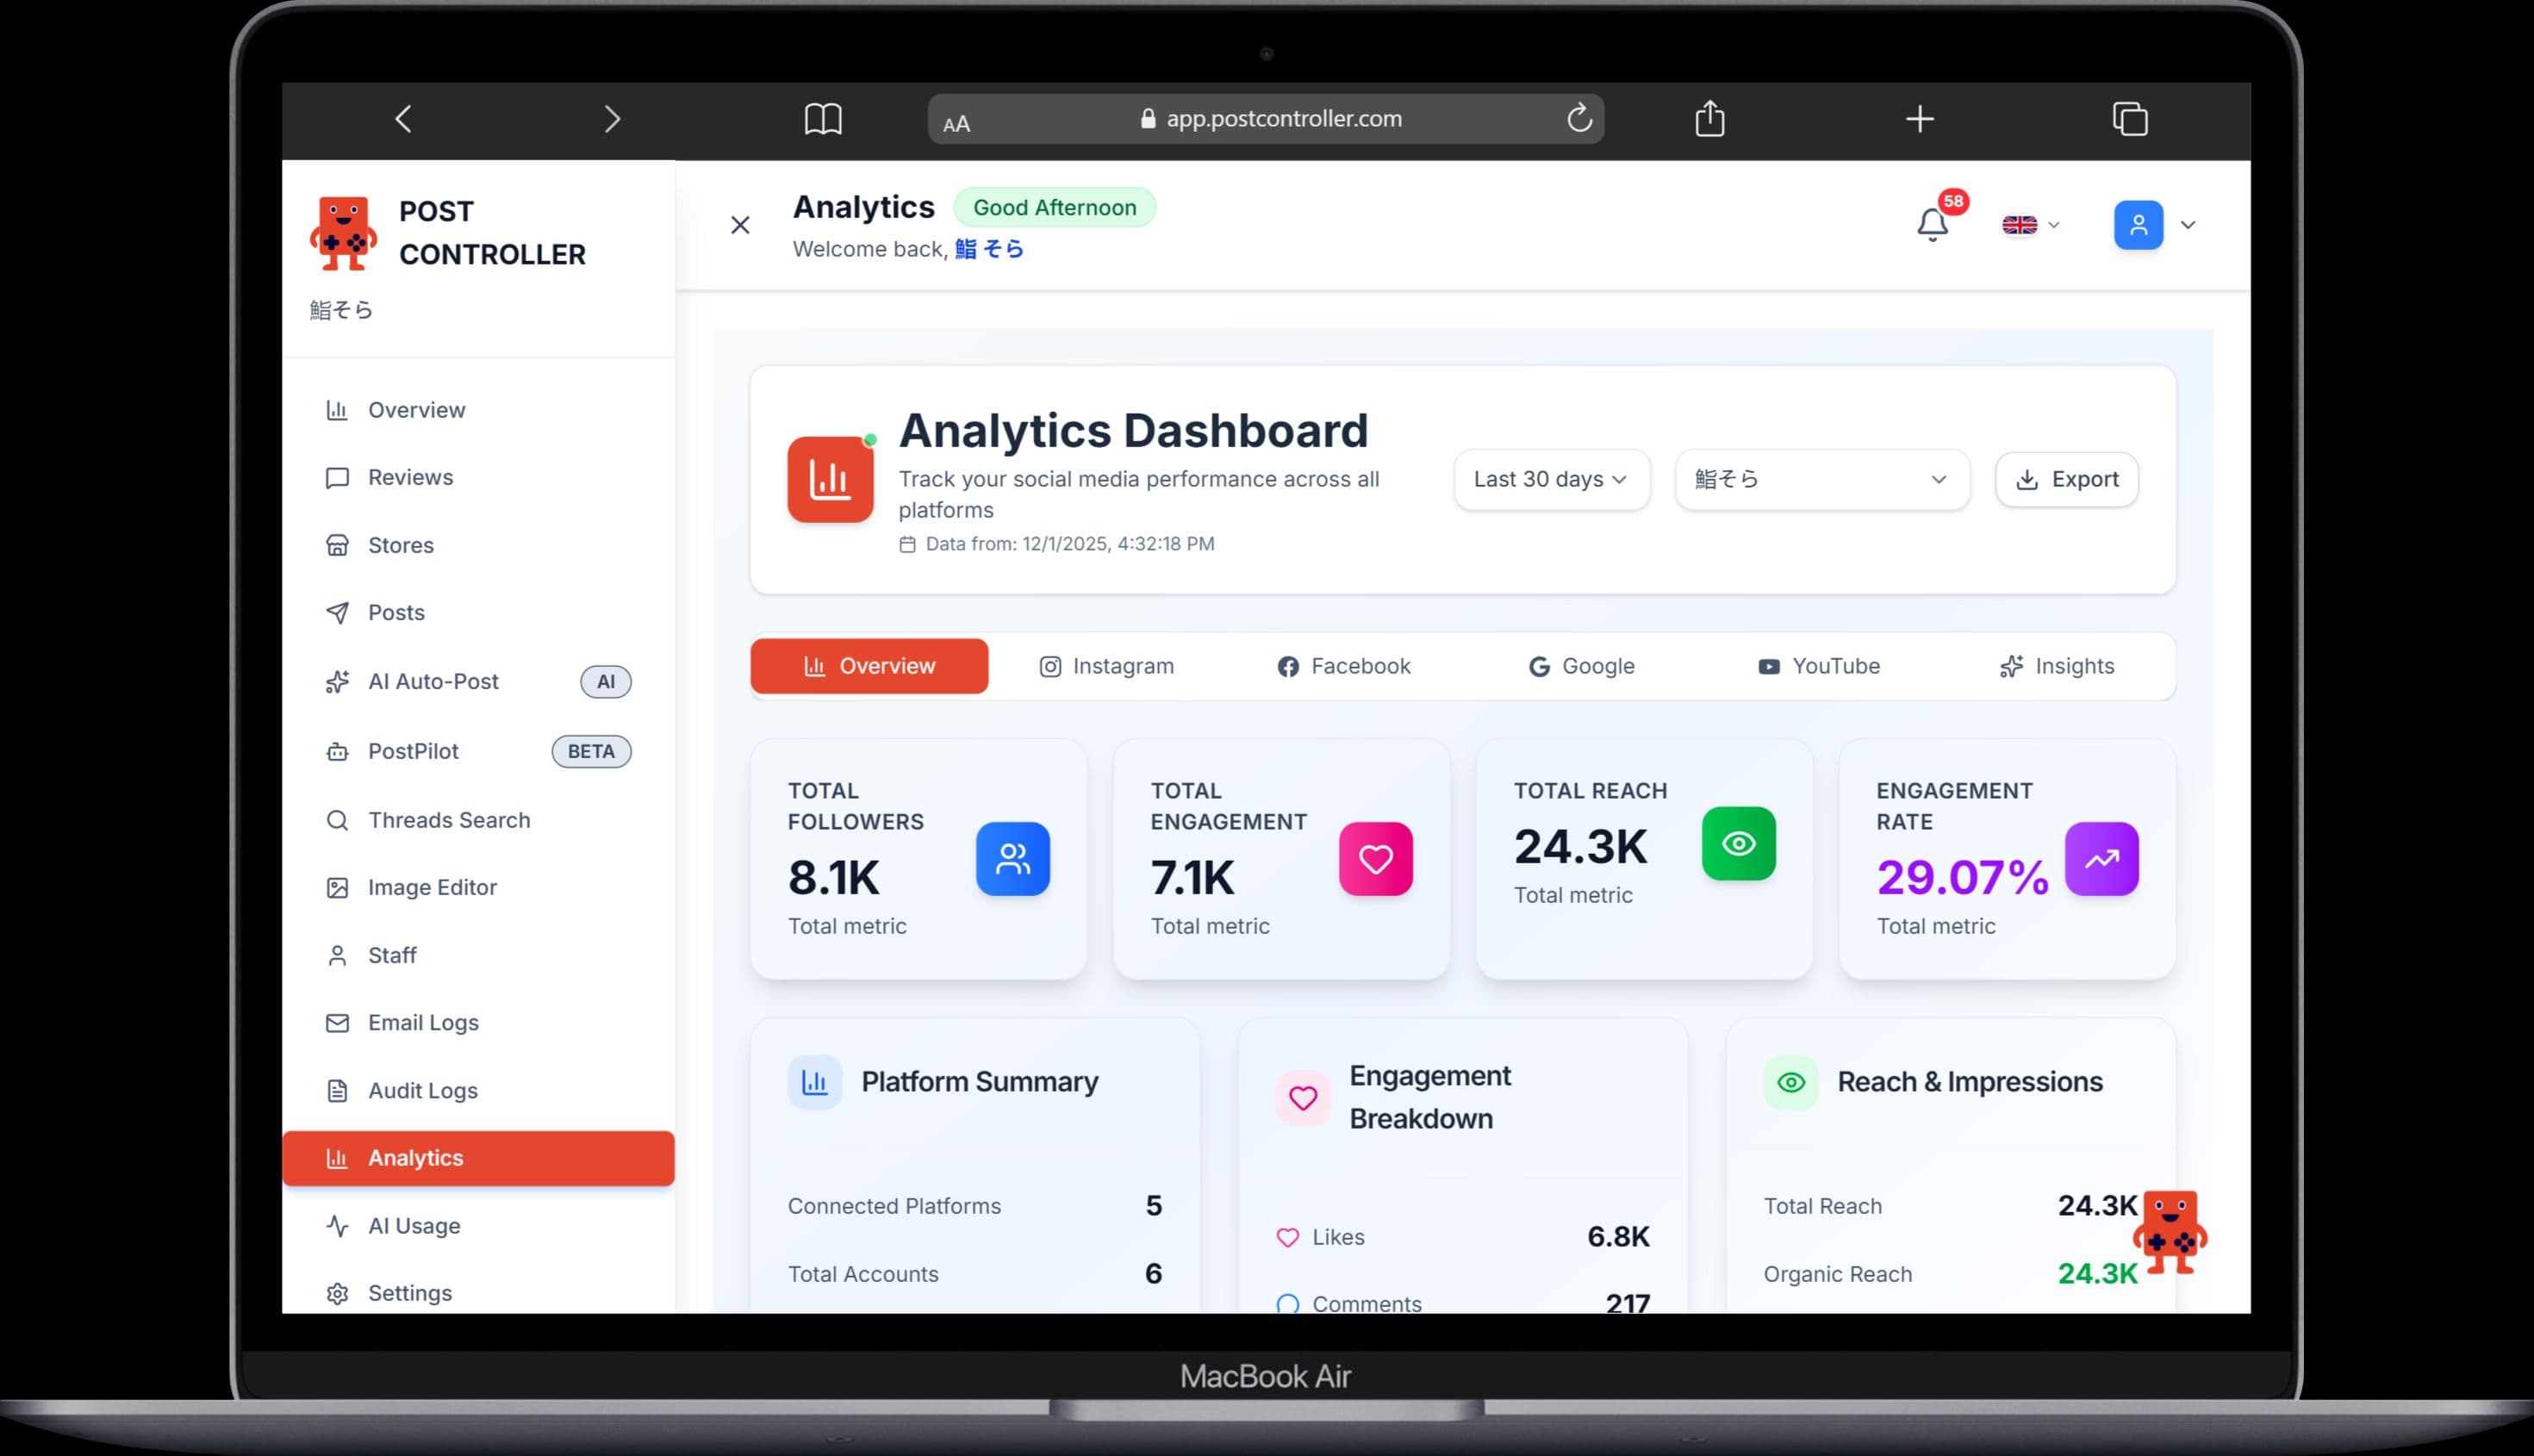Select the Reviews sidebar item
Image resolution: width=2534 pixels, height=1456 pixels.
pos(410,477)
